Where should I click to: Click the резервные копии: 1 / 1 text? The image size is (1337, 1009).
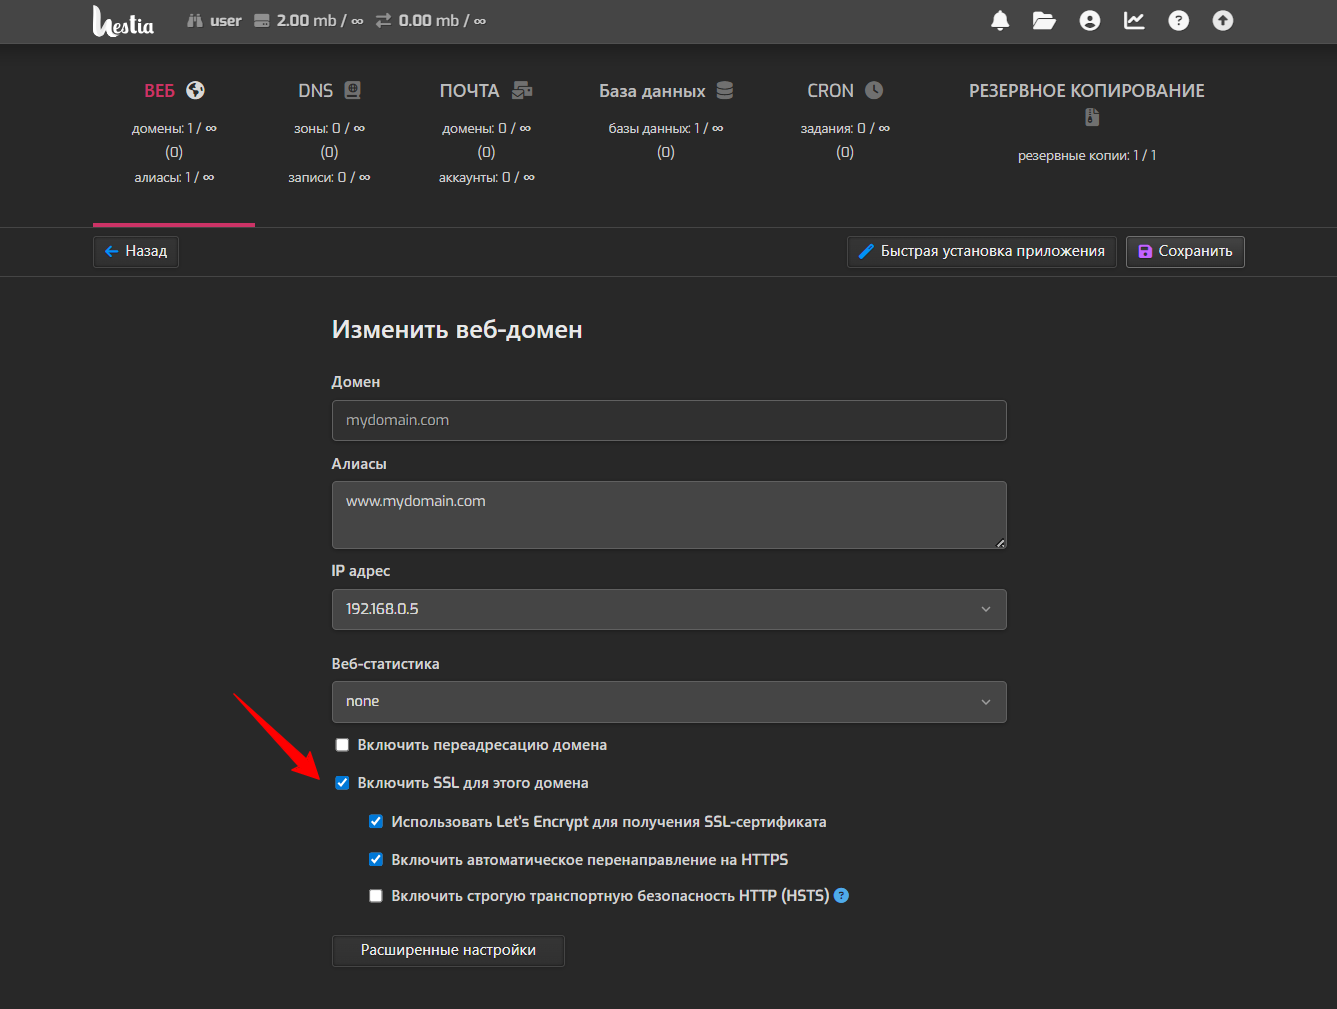click(1087, 155)
